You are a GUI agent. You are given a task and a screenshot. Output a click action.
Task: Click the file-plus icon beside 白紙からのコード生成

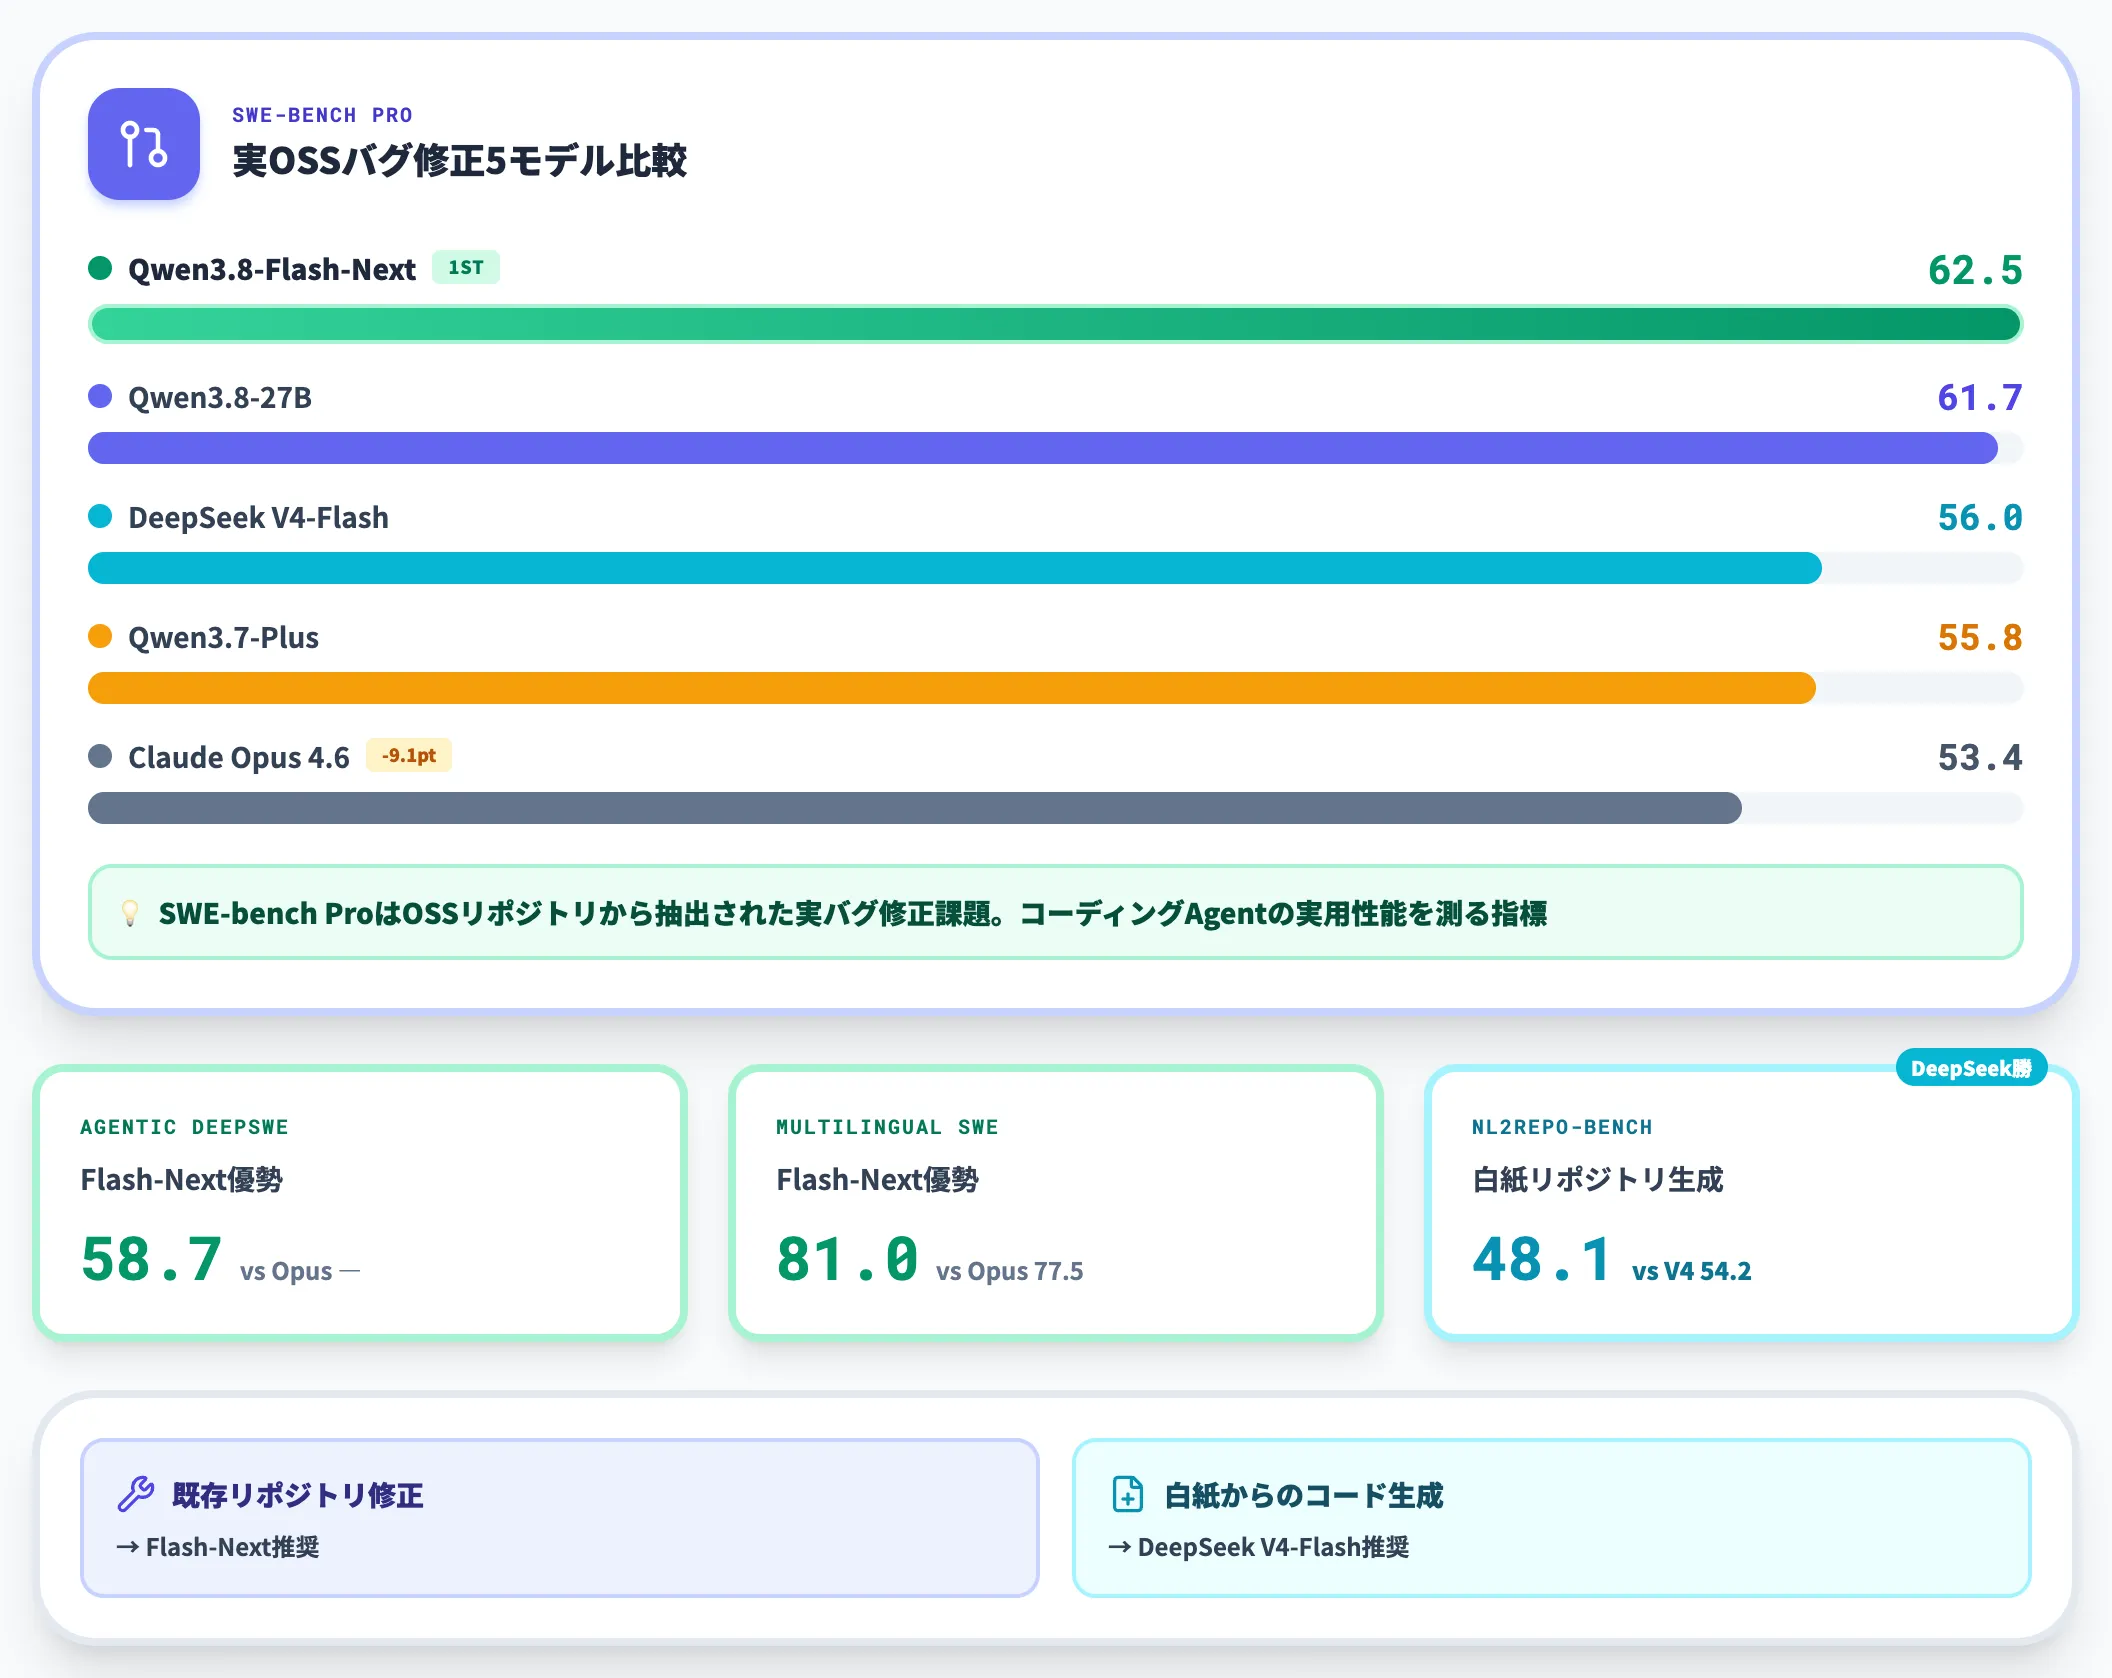click(1128, 1494)
